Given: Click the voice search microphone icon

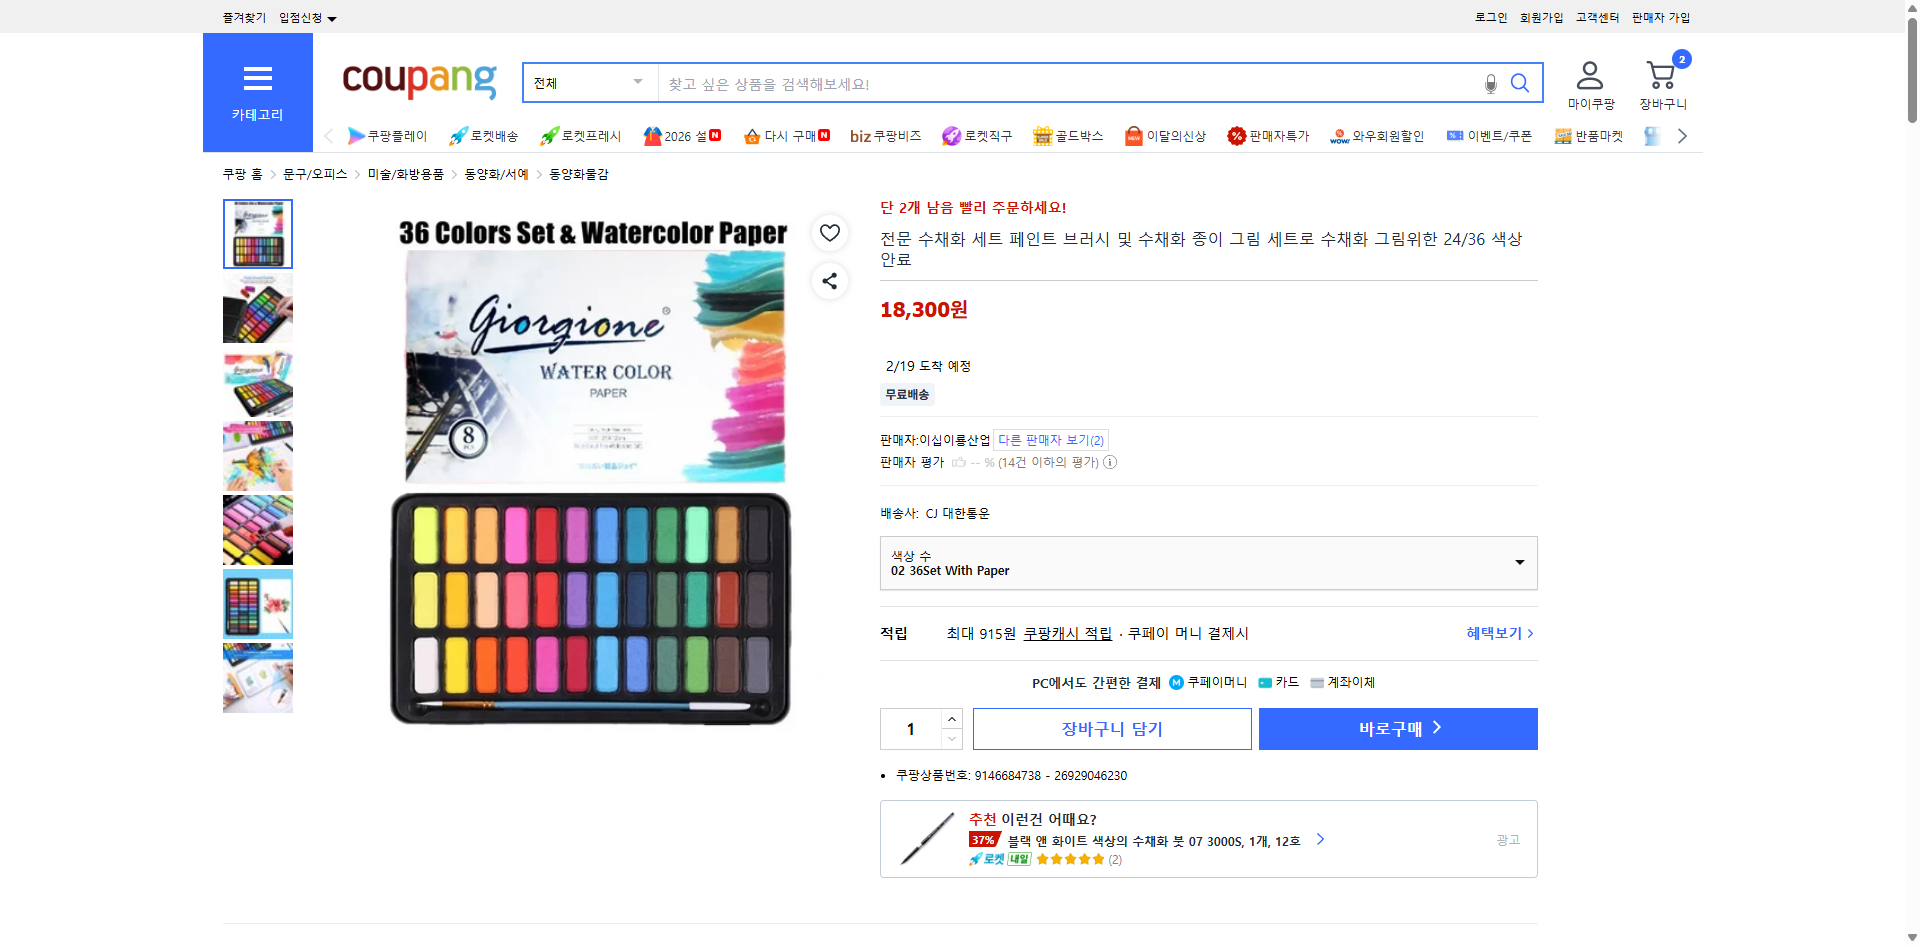Looking at the screenshot, I should [x=1490, y=83].
